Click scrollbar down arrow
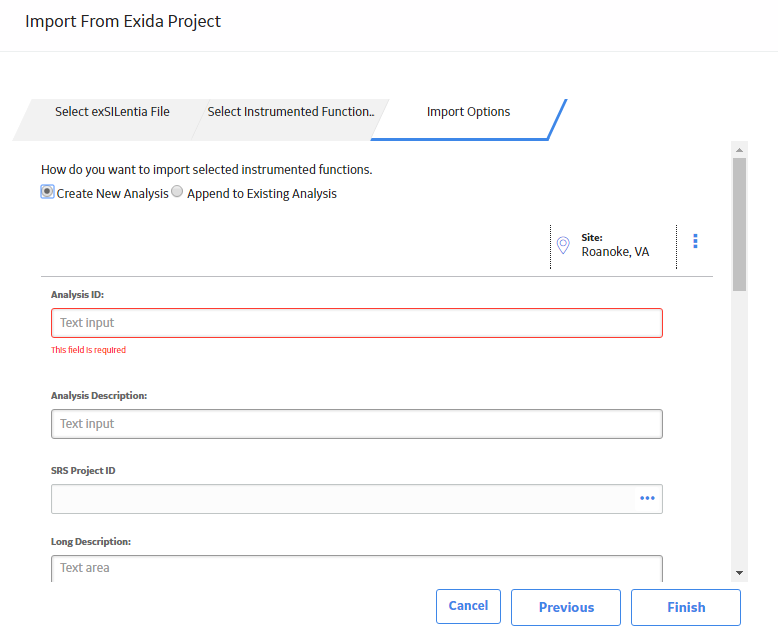This screenshot has height=640, width=778. [739, 573]
